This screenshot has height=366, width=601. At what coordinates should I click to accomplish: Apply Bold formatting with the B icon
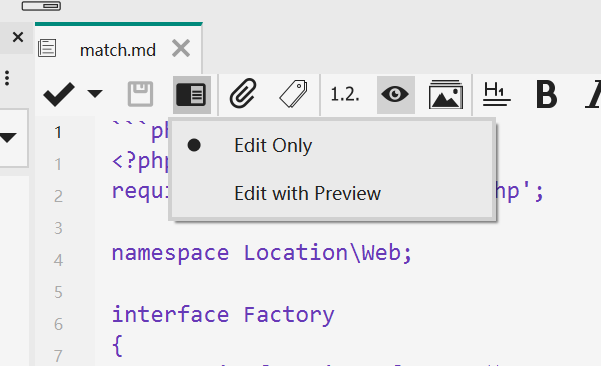(x=546, y=94)
